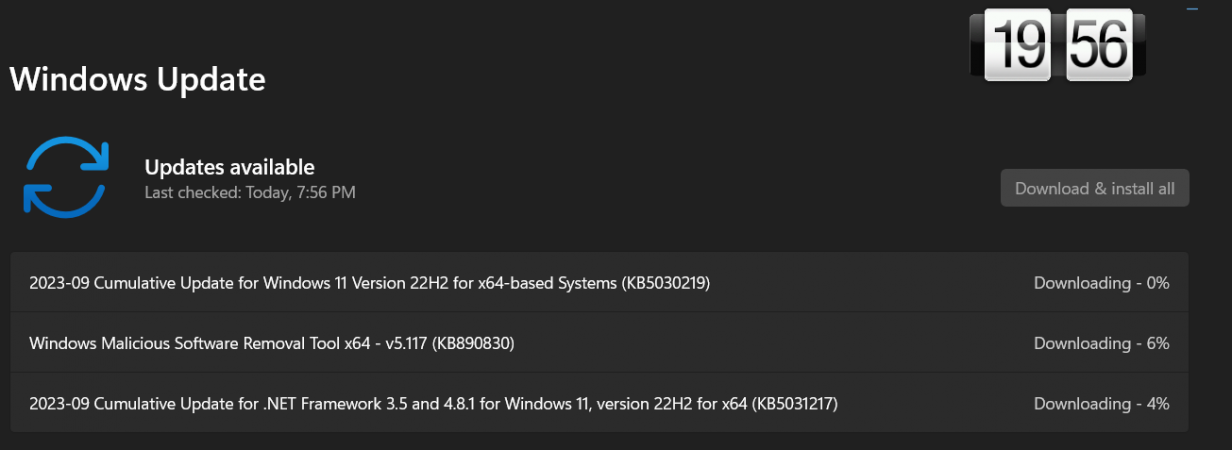1232x450 pixels.
Task: Click the small blue dash at top-right
Action: tap(1191, 9)
